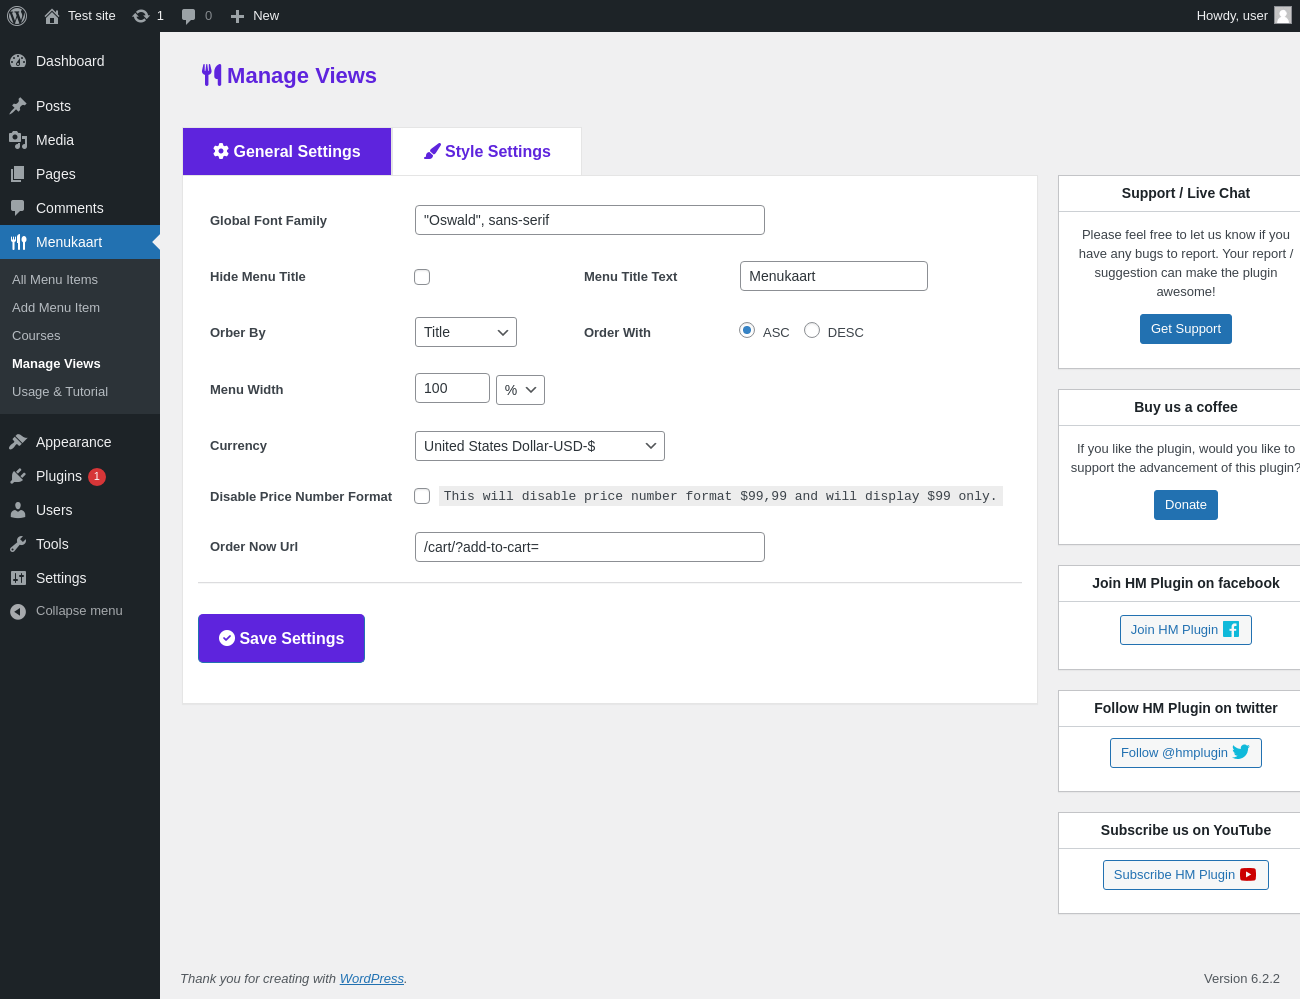
Task: Click the WordPress logo icon
Action: click(17, 16)
